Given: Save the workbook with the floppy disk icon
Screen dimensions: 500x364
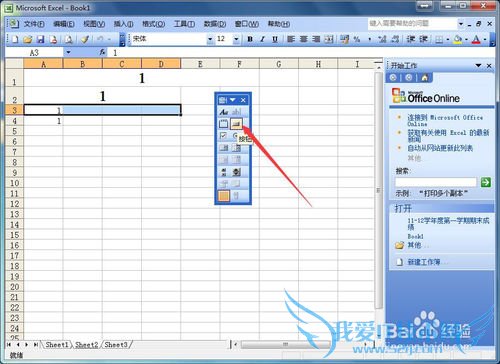Looking at the screenshot, I should point(40,39).
